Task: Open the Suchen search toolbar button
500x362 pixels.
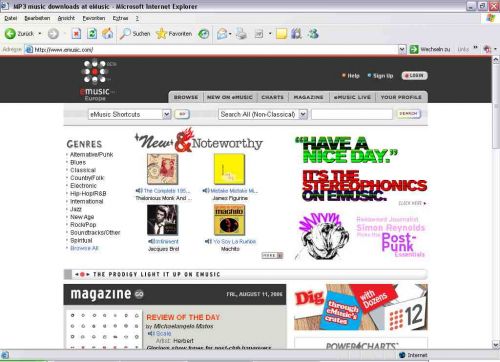Action: (135, 34)
